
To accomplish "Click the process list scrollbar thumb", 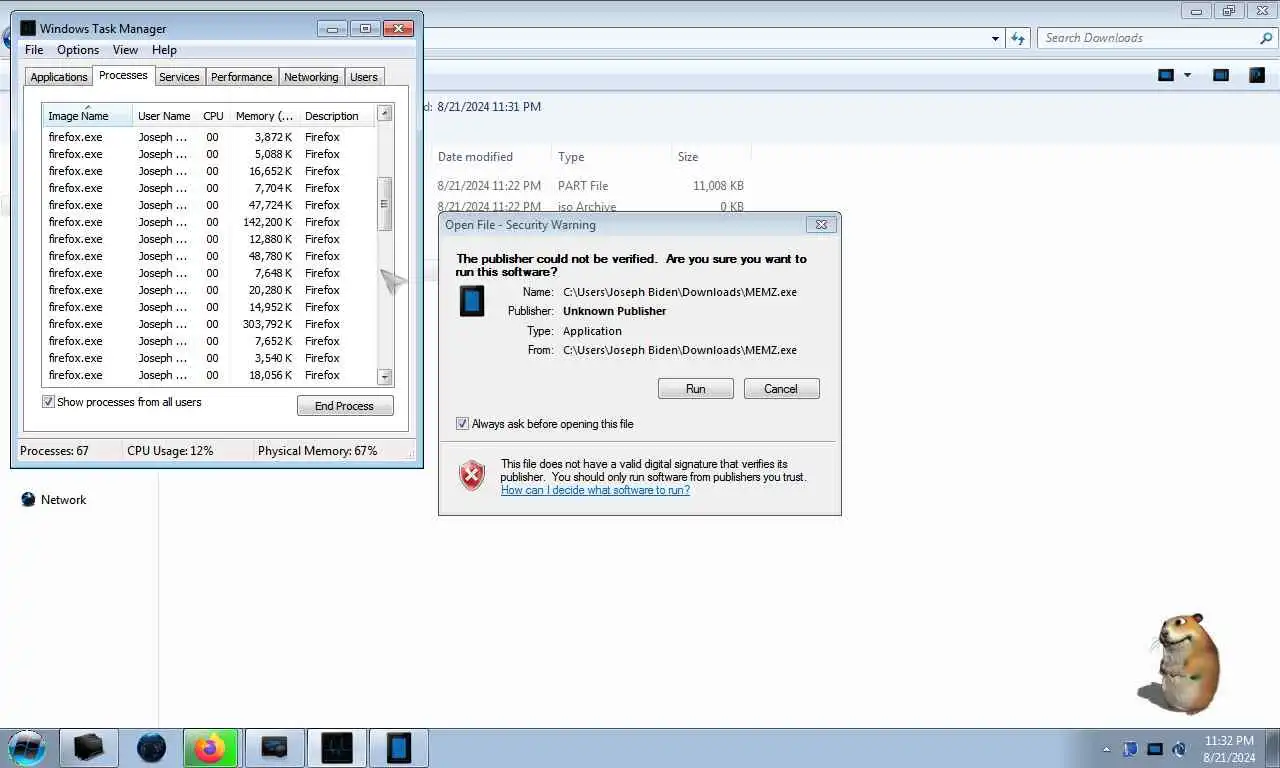I will 384,204.
